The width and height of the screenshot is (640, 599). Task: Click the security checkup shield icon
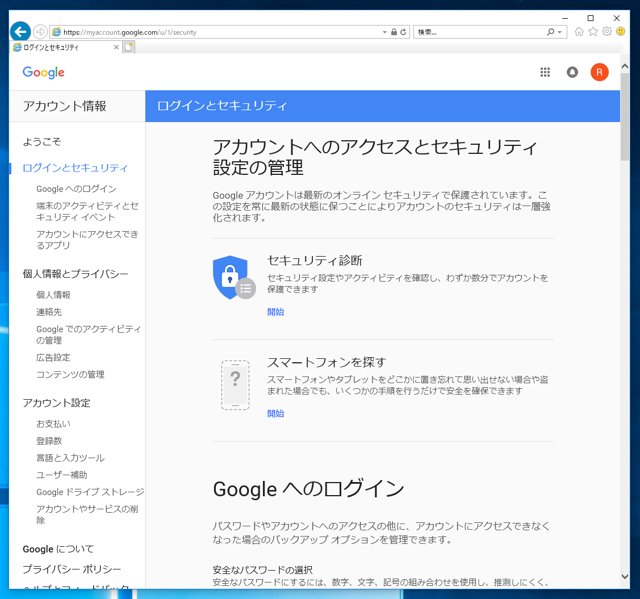[234, 277]
